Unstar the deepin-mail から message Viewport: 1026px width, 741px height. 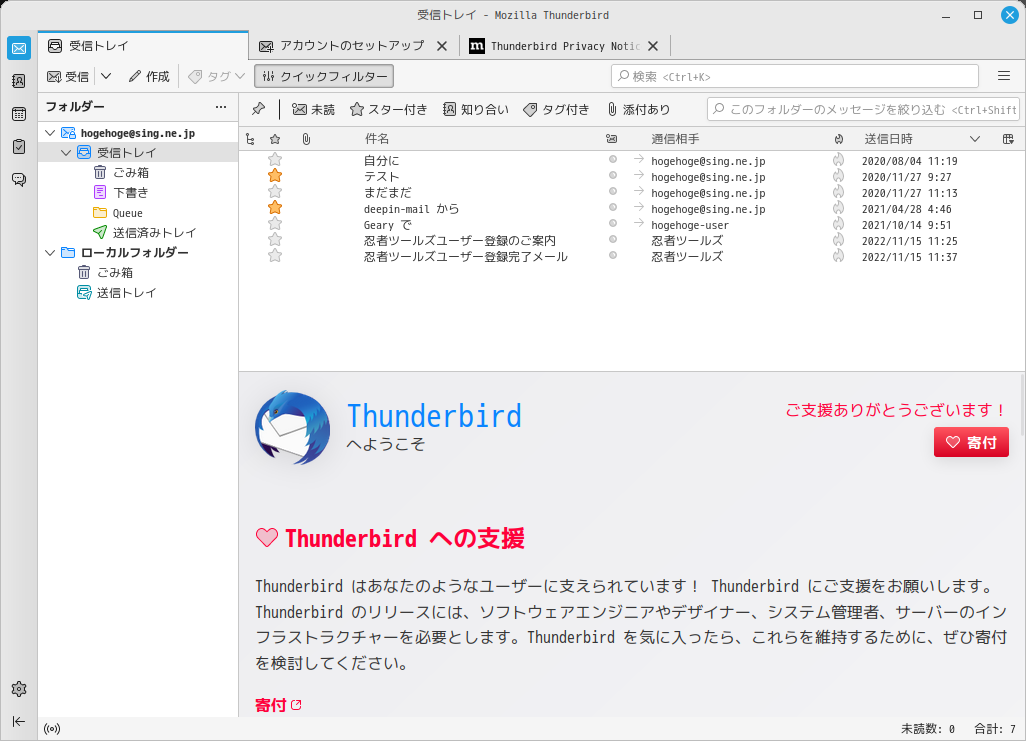(275, 208)
